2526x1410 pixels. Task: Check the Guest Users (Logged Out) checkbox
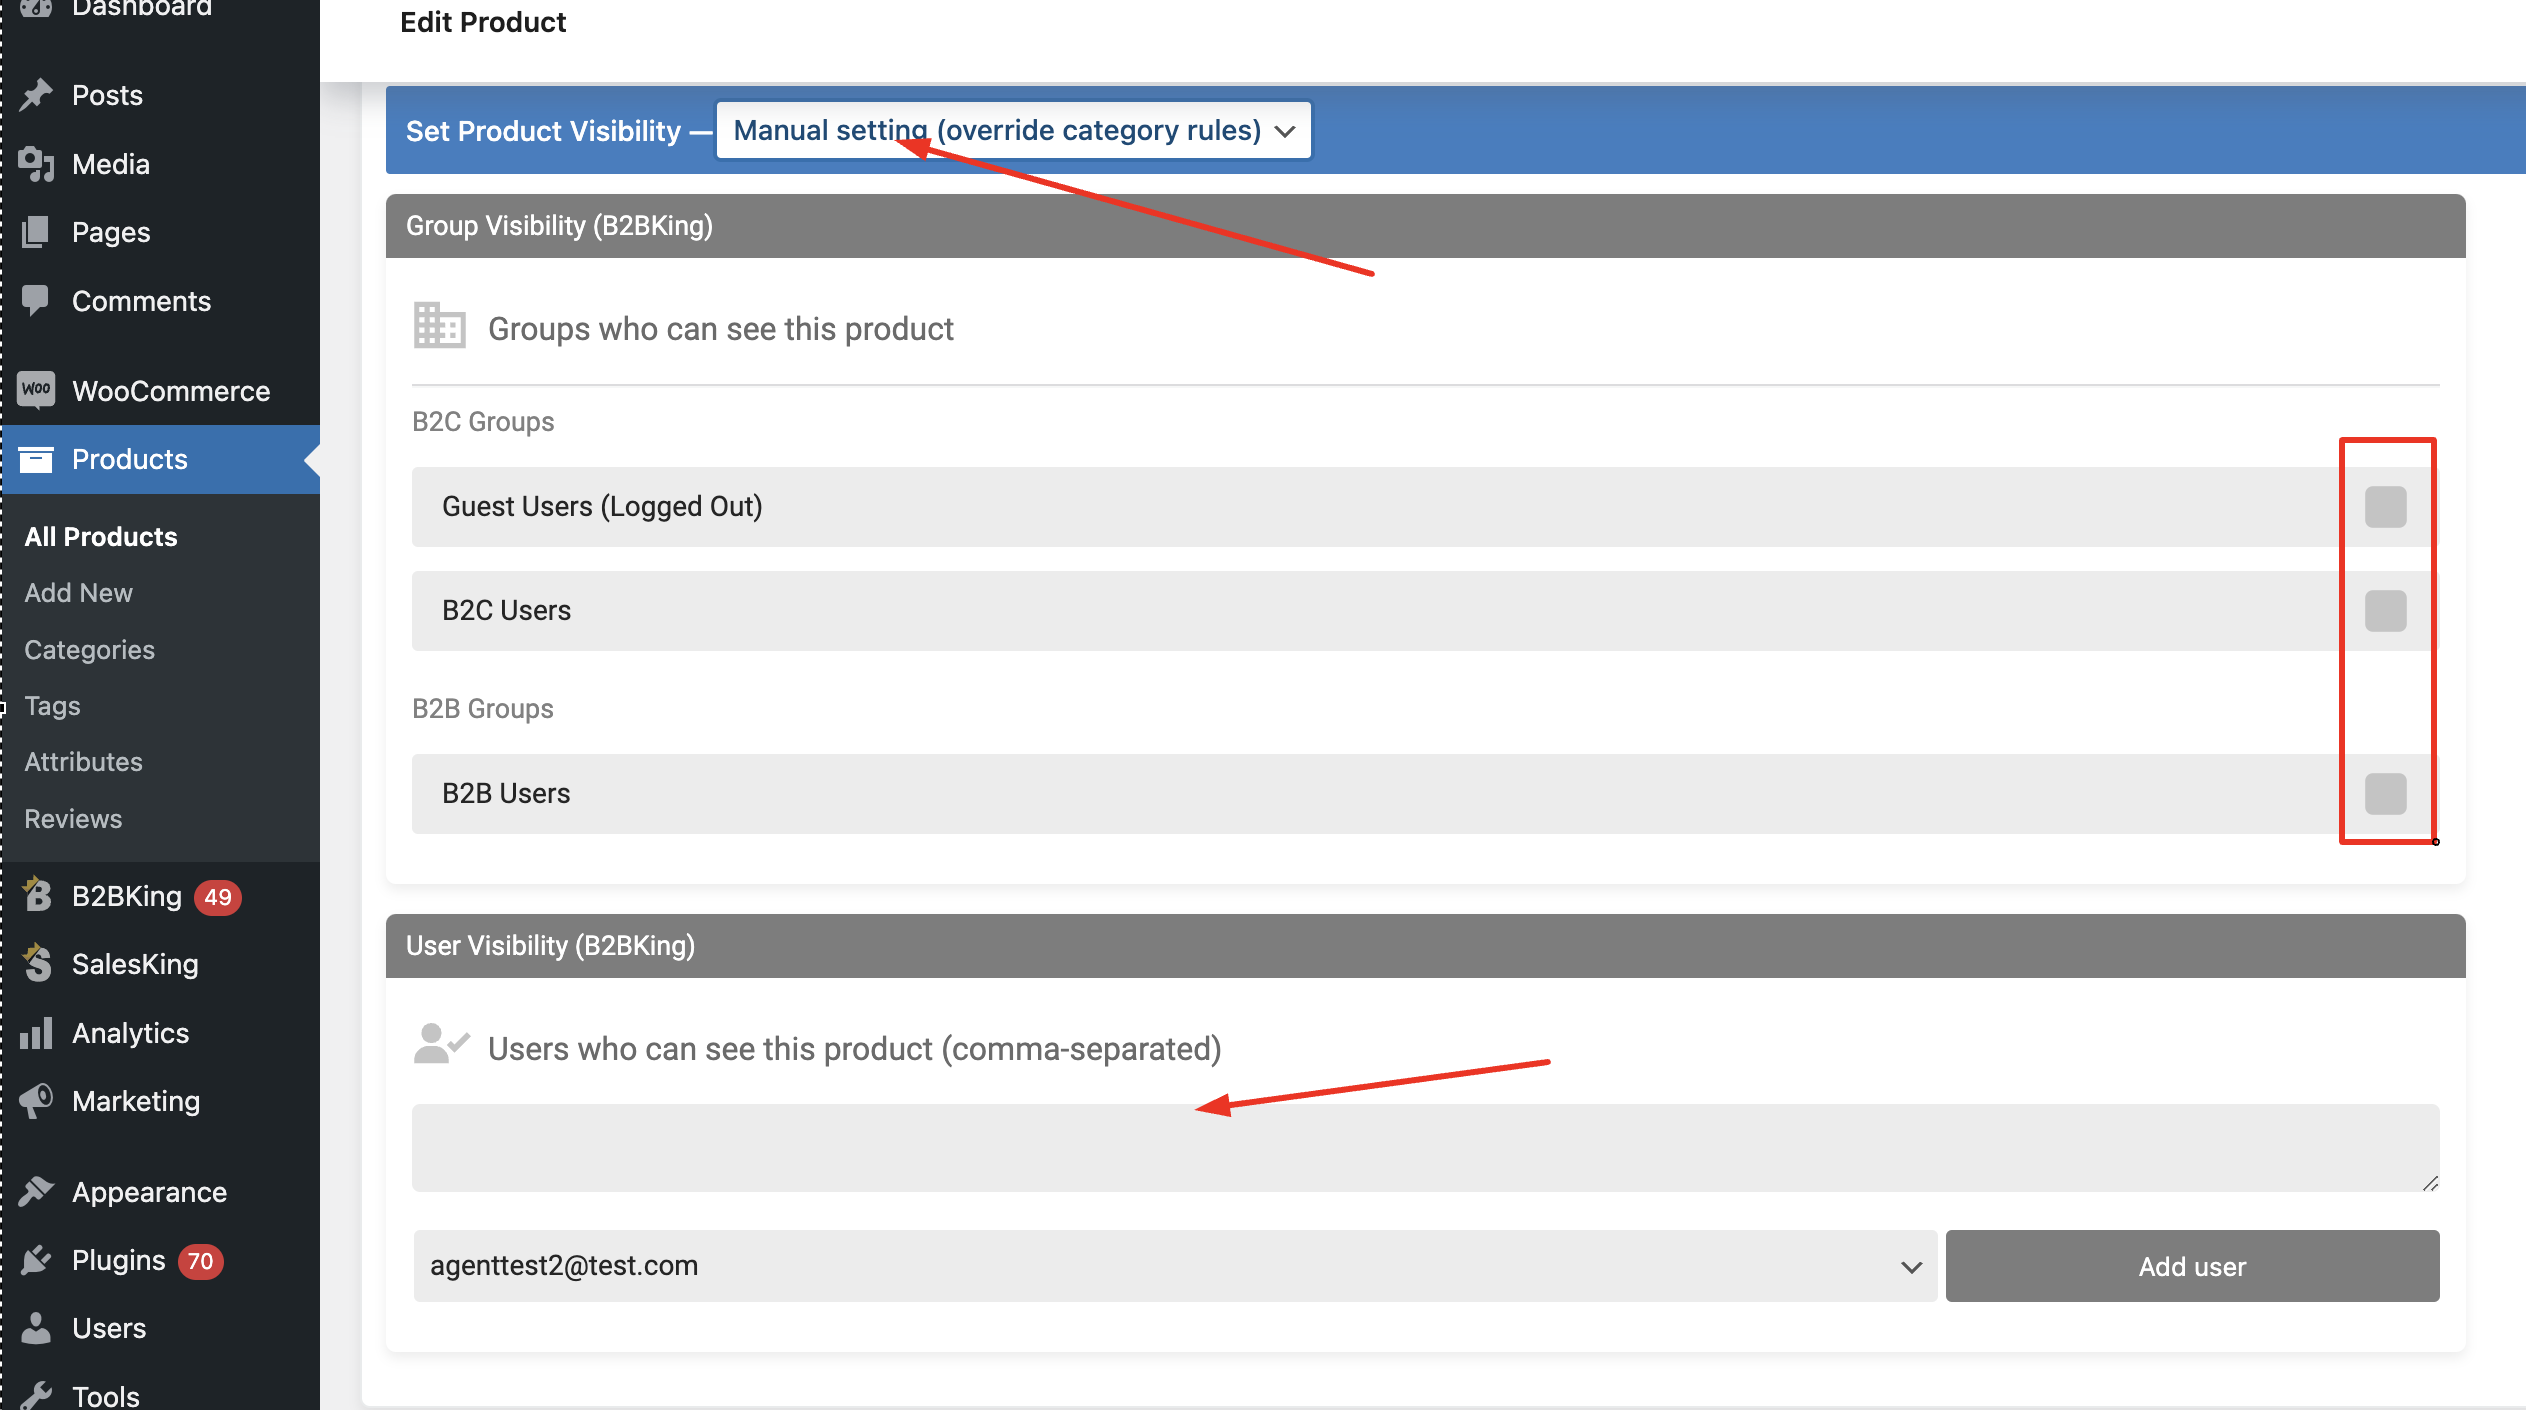pyautogui.click(x=2385, y=507)
